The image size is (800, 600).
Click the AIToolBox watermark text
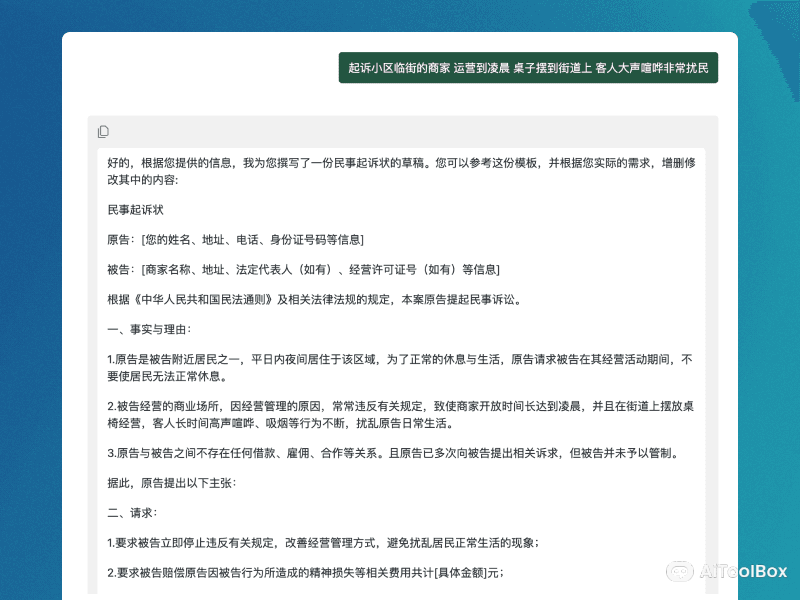coord(742,571)
